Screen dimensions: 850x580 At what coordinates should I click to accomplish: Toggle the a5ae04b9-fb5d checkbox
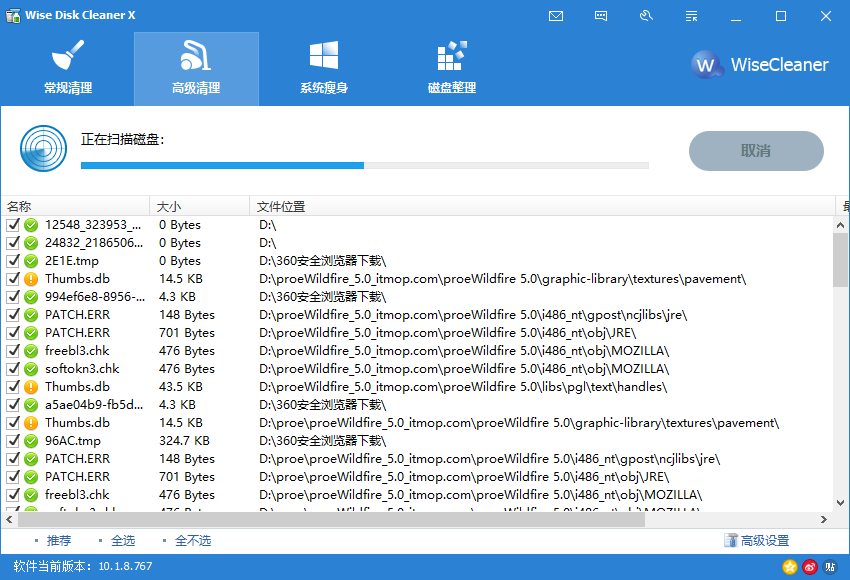(x=13, y=405)
